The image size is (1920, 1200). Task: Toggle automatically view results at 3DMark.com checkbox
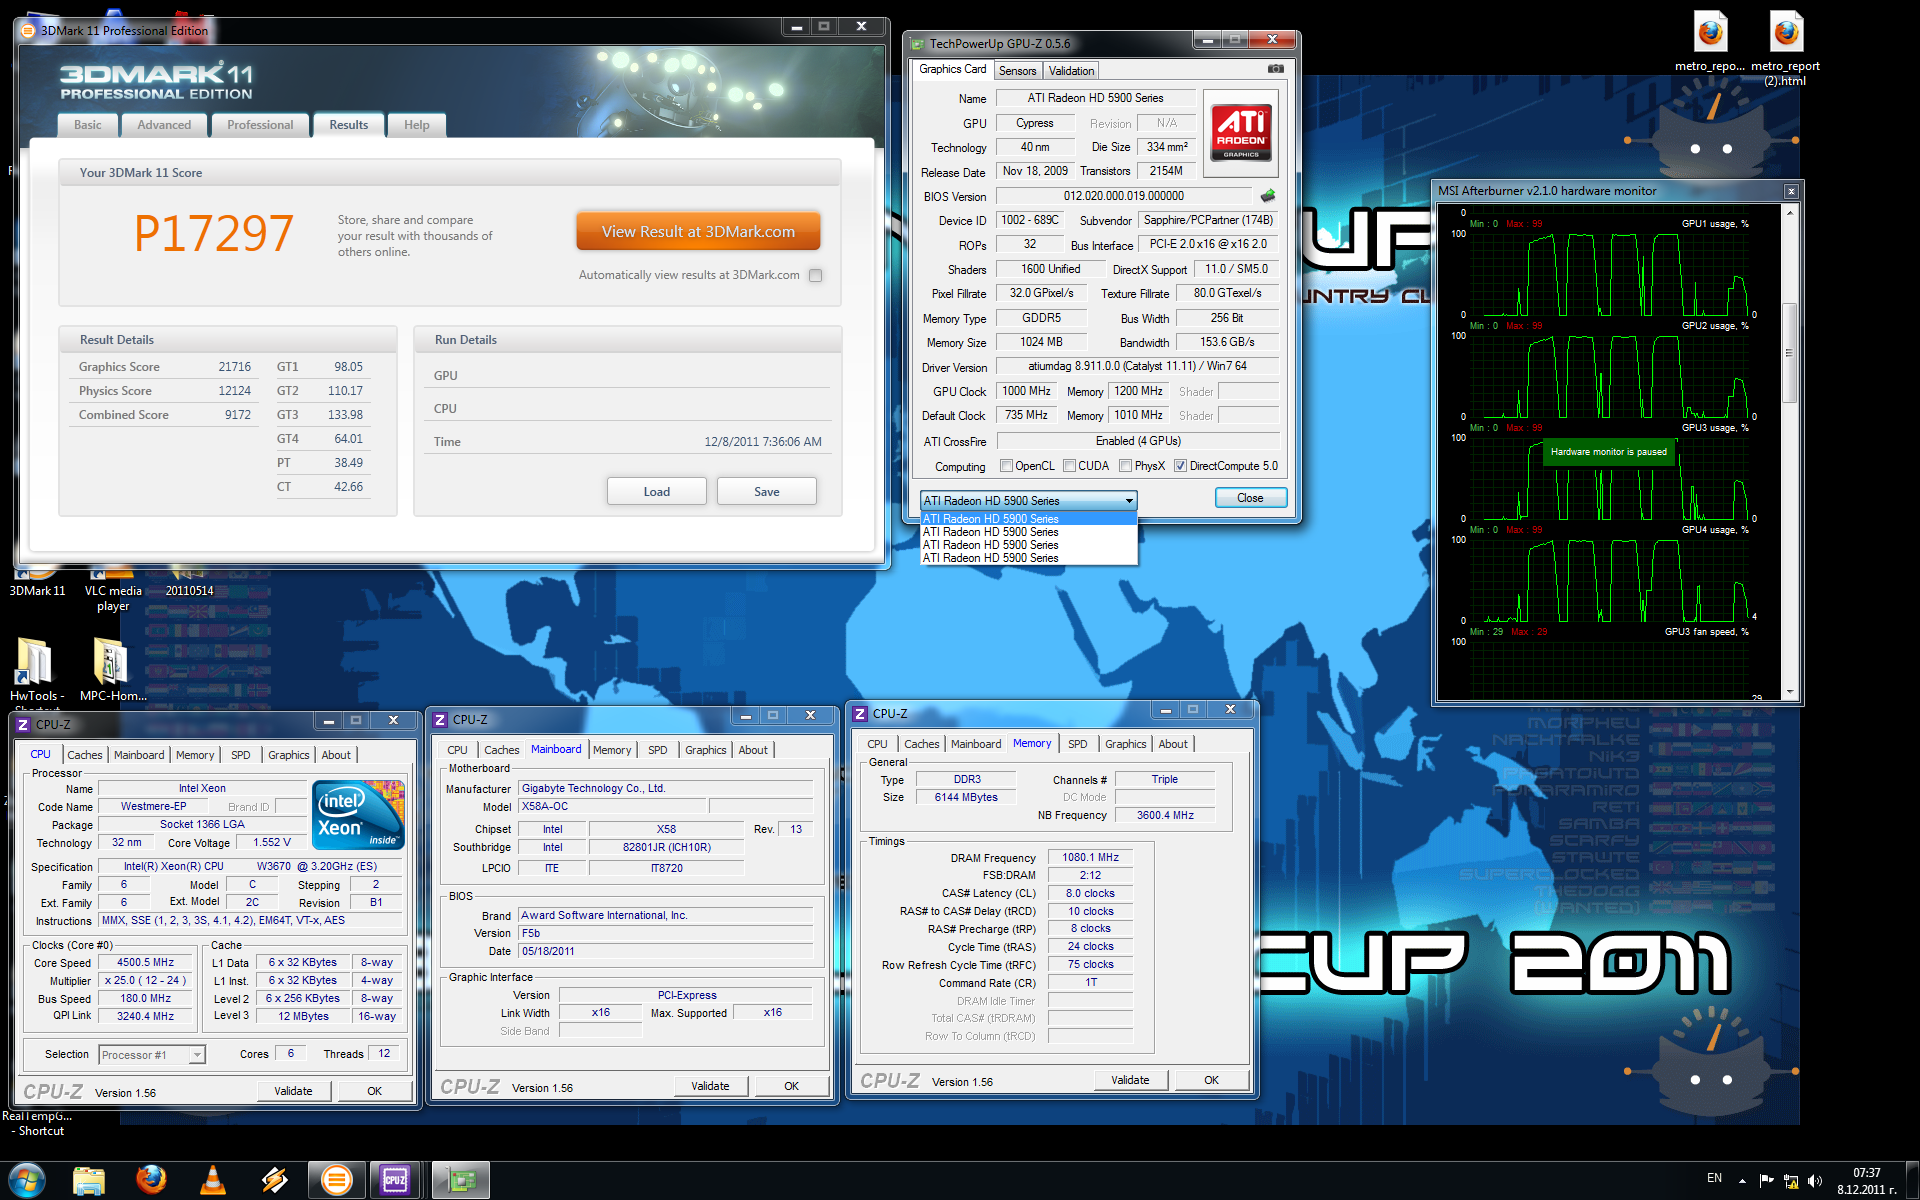pos(816,275)
